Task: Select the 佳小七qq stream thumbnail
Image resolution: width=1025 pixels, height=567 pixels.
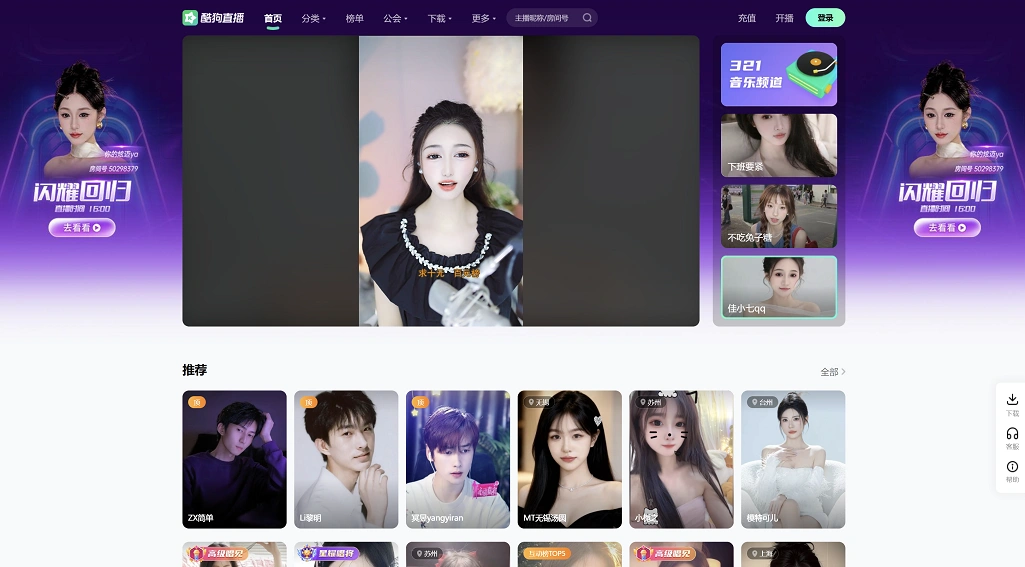Action: [x=778, y=287]
